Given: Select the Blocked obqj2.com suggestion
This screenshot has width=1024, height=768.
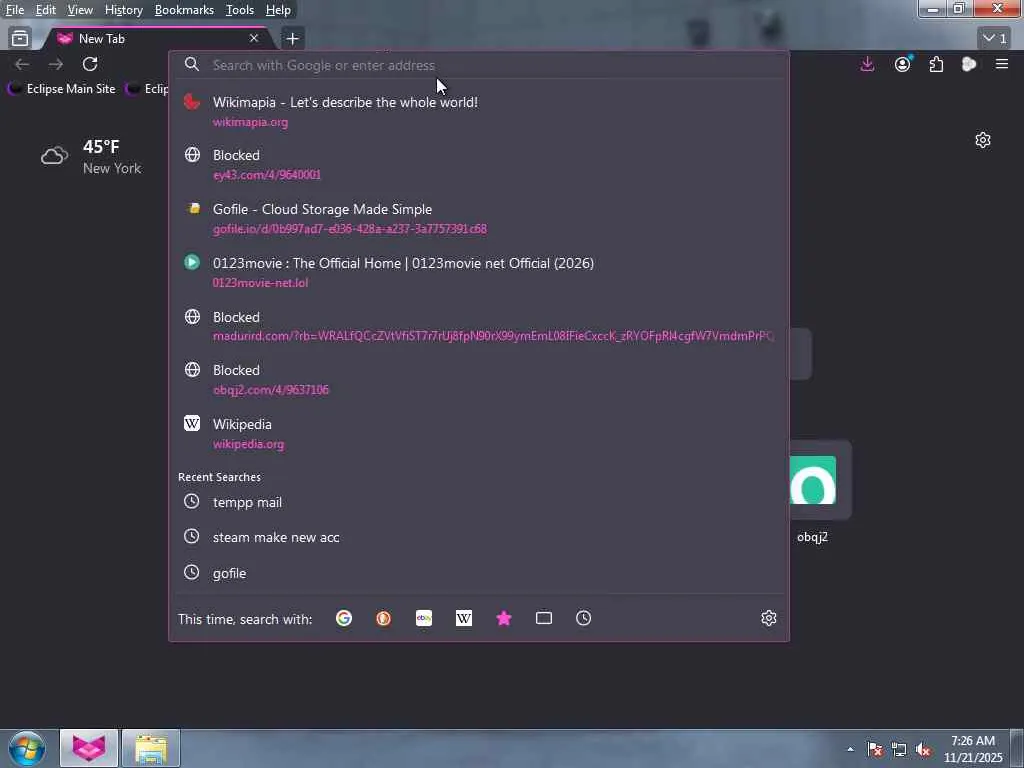Looking at the screenshot, I should [479, 379].
